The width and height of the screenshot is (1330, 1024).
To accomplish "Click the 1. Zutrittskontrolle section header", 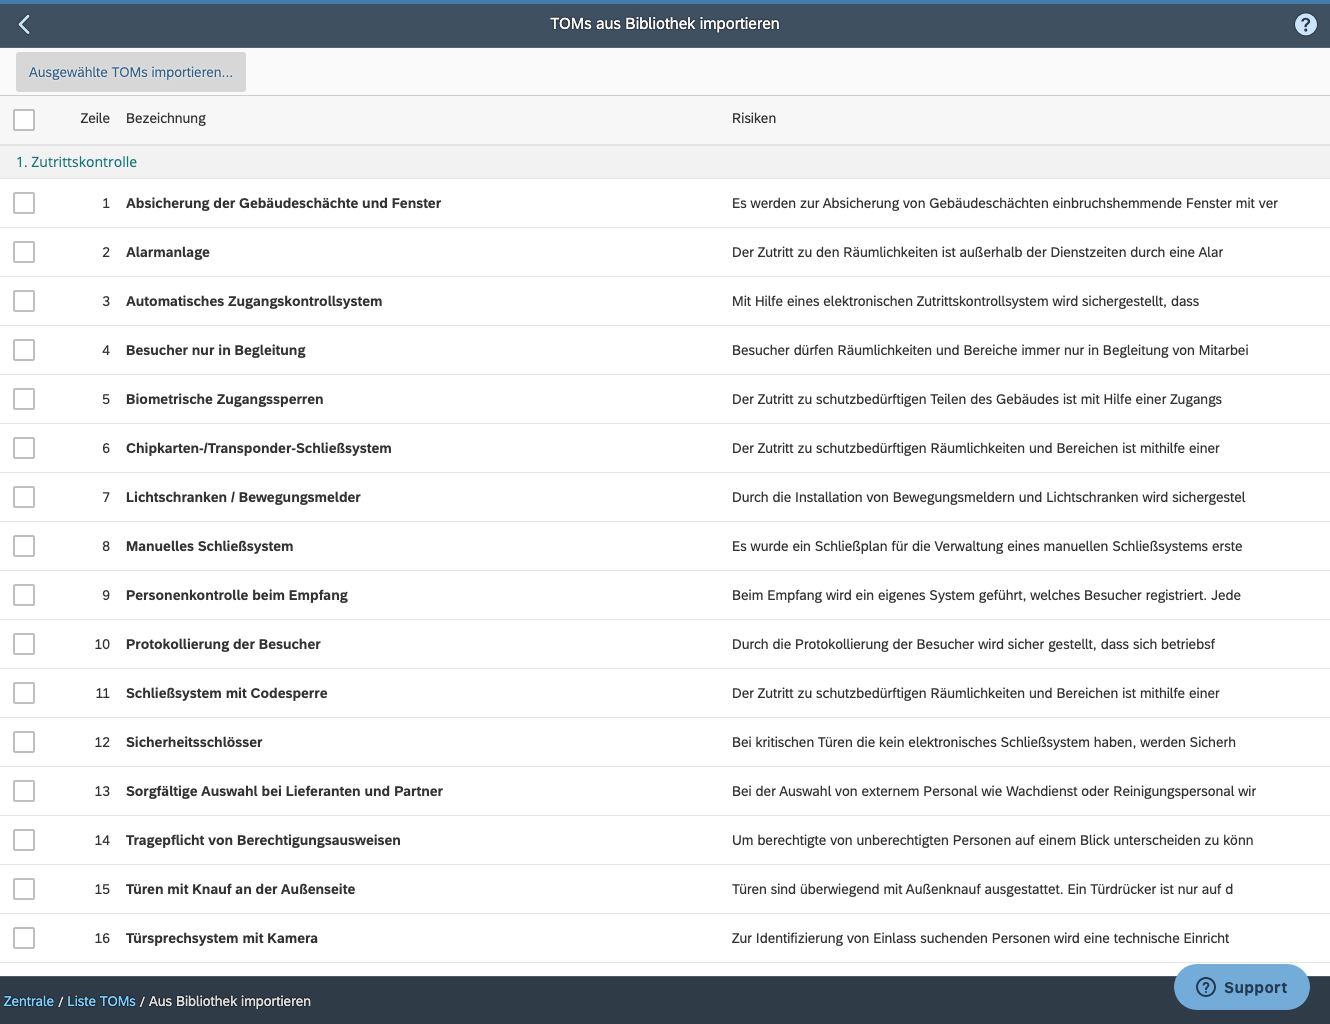I will click(76, 161).
